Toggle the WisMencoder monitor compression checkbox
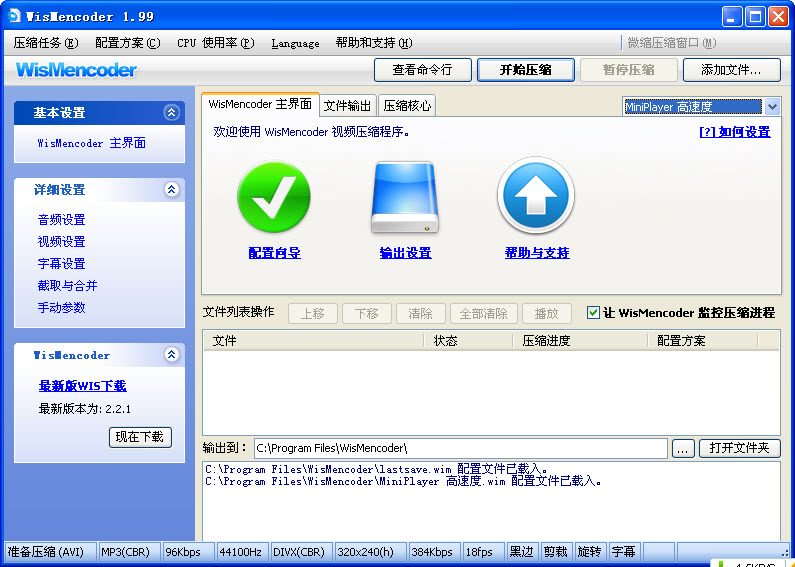Viewport: 795px width, 567px height. (x=593, y=312)
